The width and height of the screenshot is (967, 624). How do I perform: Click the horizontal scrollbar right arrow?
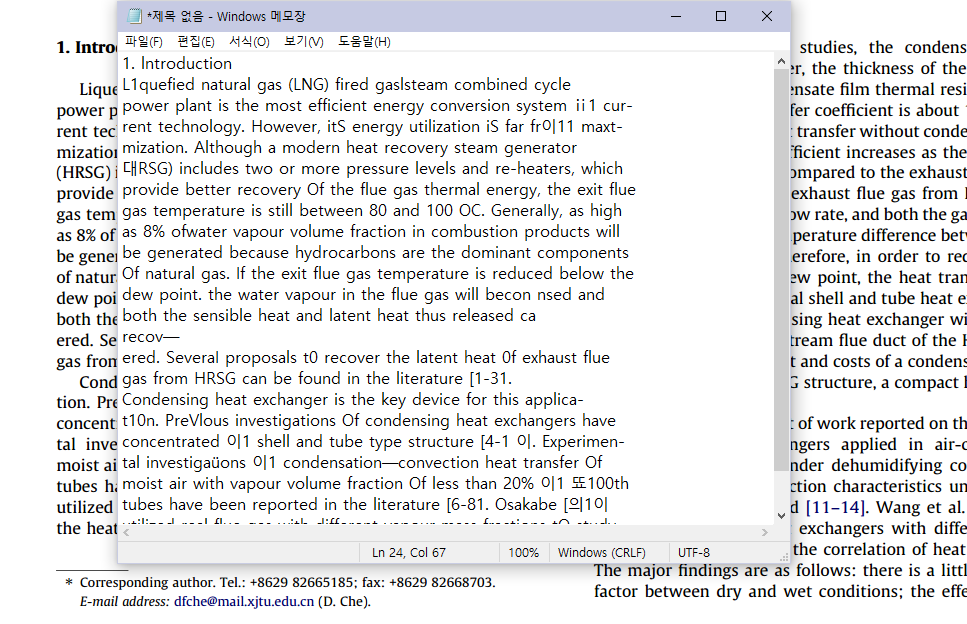(765, 532)
